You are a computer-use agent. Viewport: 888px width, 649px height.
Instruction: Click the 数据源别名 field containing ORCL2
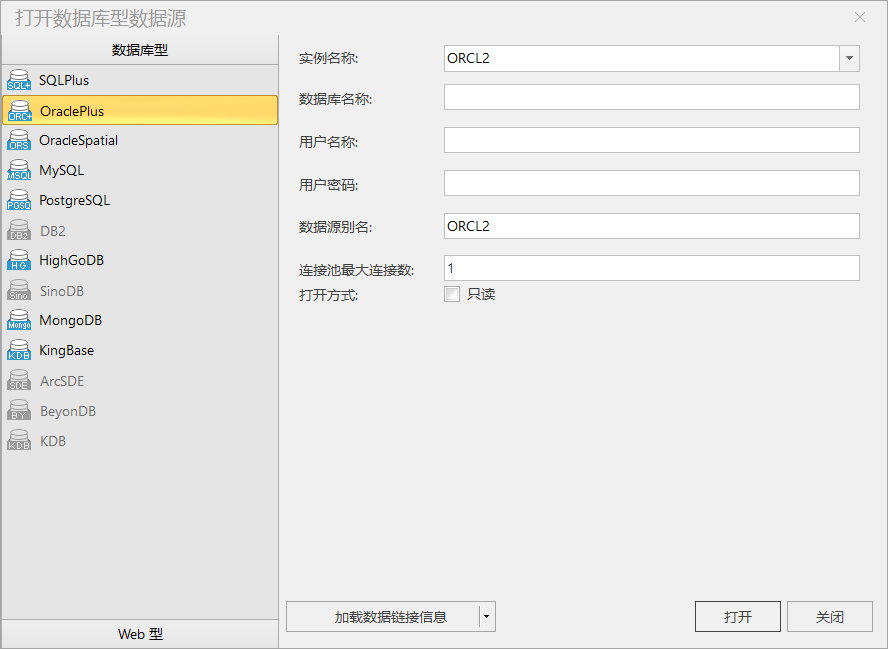click(652, 226)
